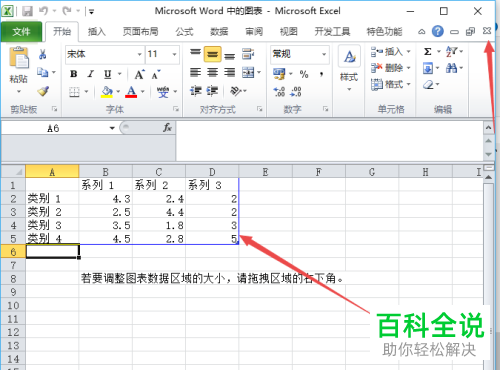Switch to Review (审阅) tab
This screenshot has height=370, width=500.
click(x=254, y=32)
